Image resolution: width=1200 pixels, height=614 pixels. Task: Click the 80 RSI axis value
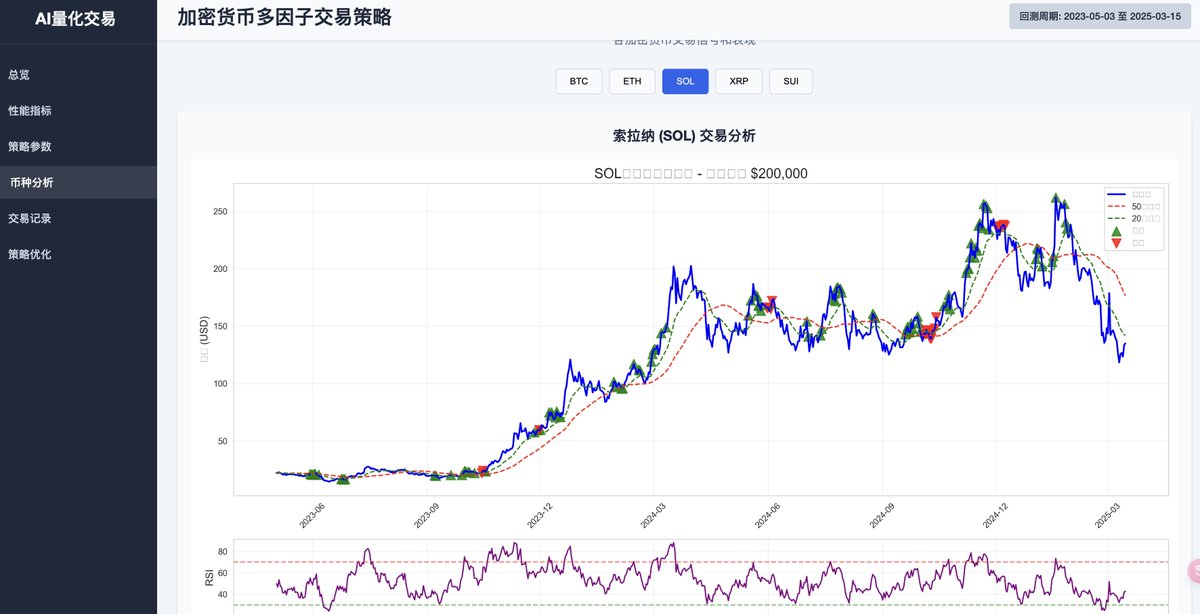[x=224, y=551]
